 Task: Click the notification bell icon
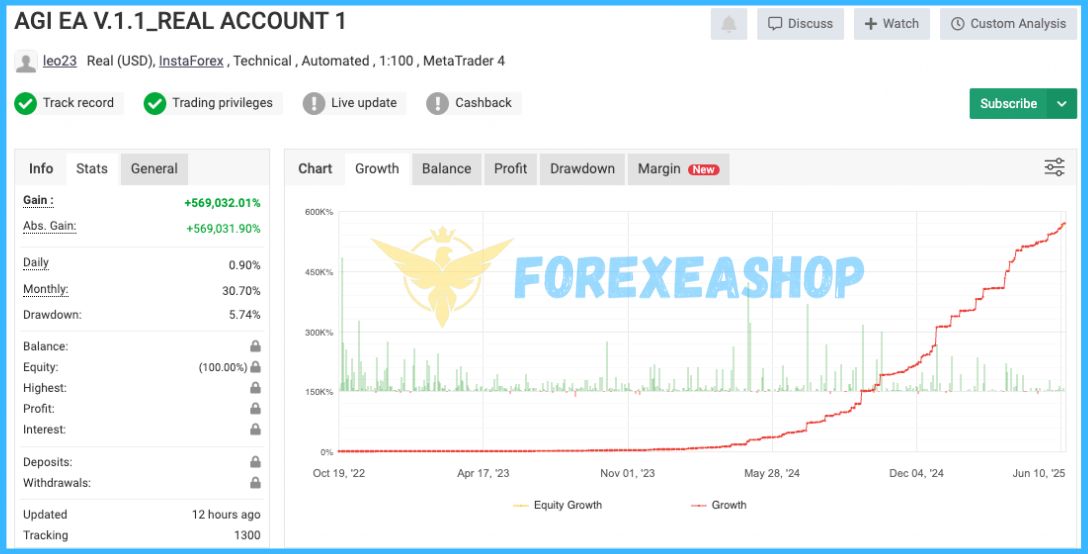coord(728,24)
